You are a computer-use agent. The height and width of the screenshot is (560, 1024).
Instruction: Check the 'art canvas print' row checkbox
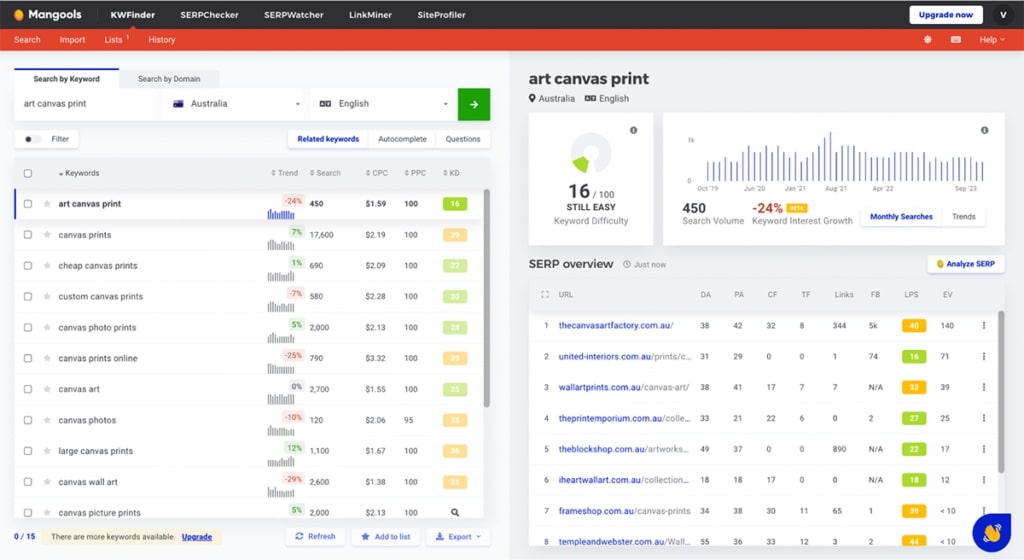click(27, 204)
